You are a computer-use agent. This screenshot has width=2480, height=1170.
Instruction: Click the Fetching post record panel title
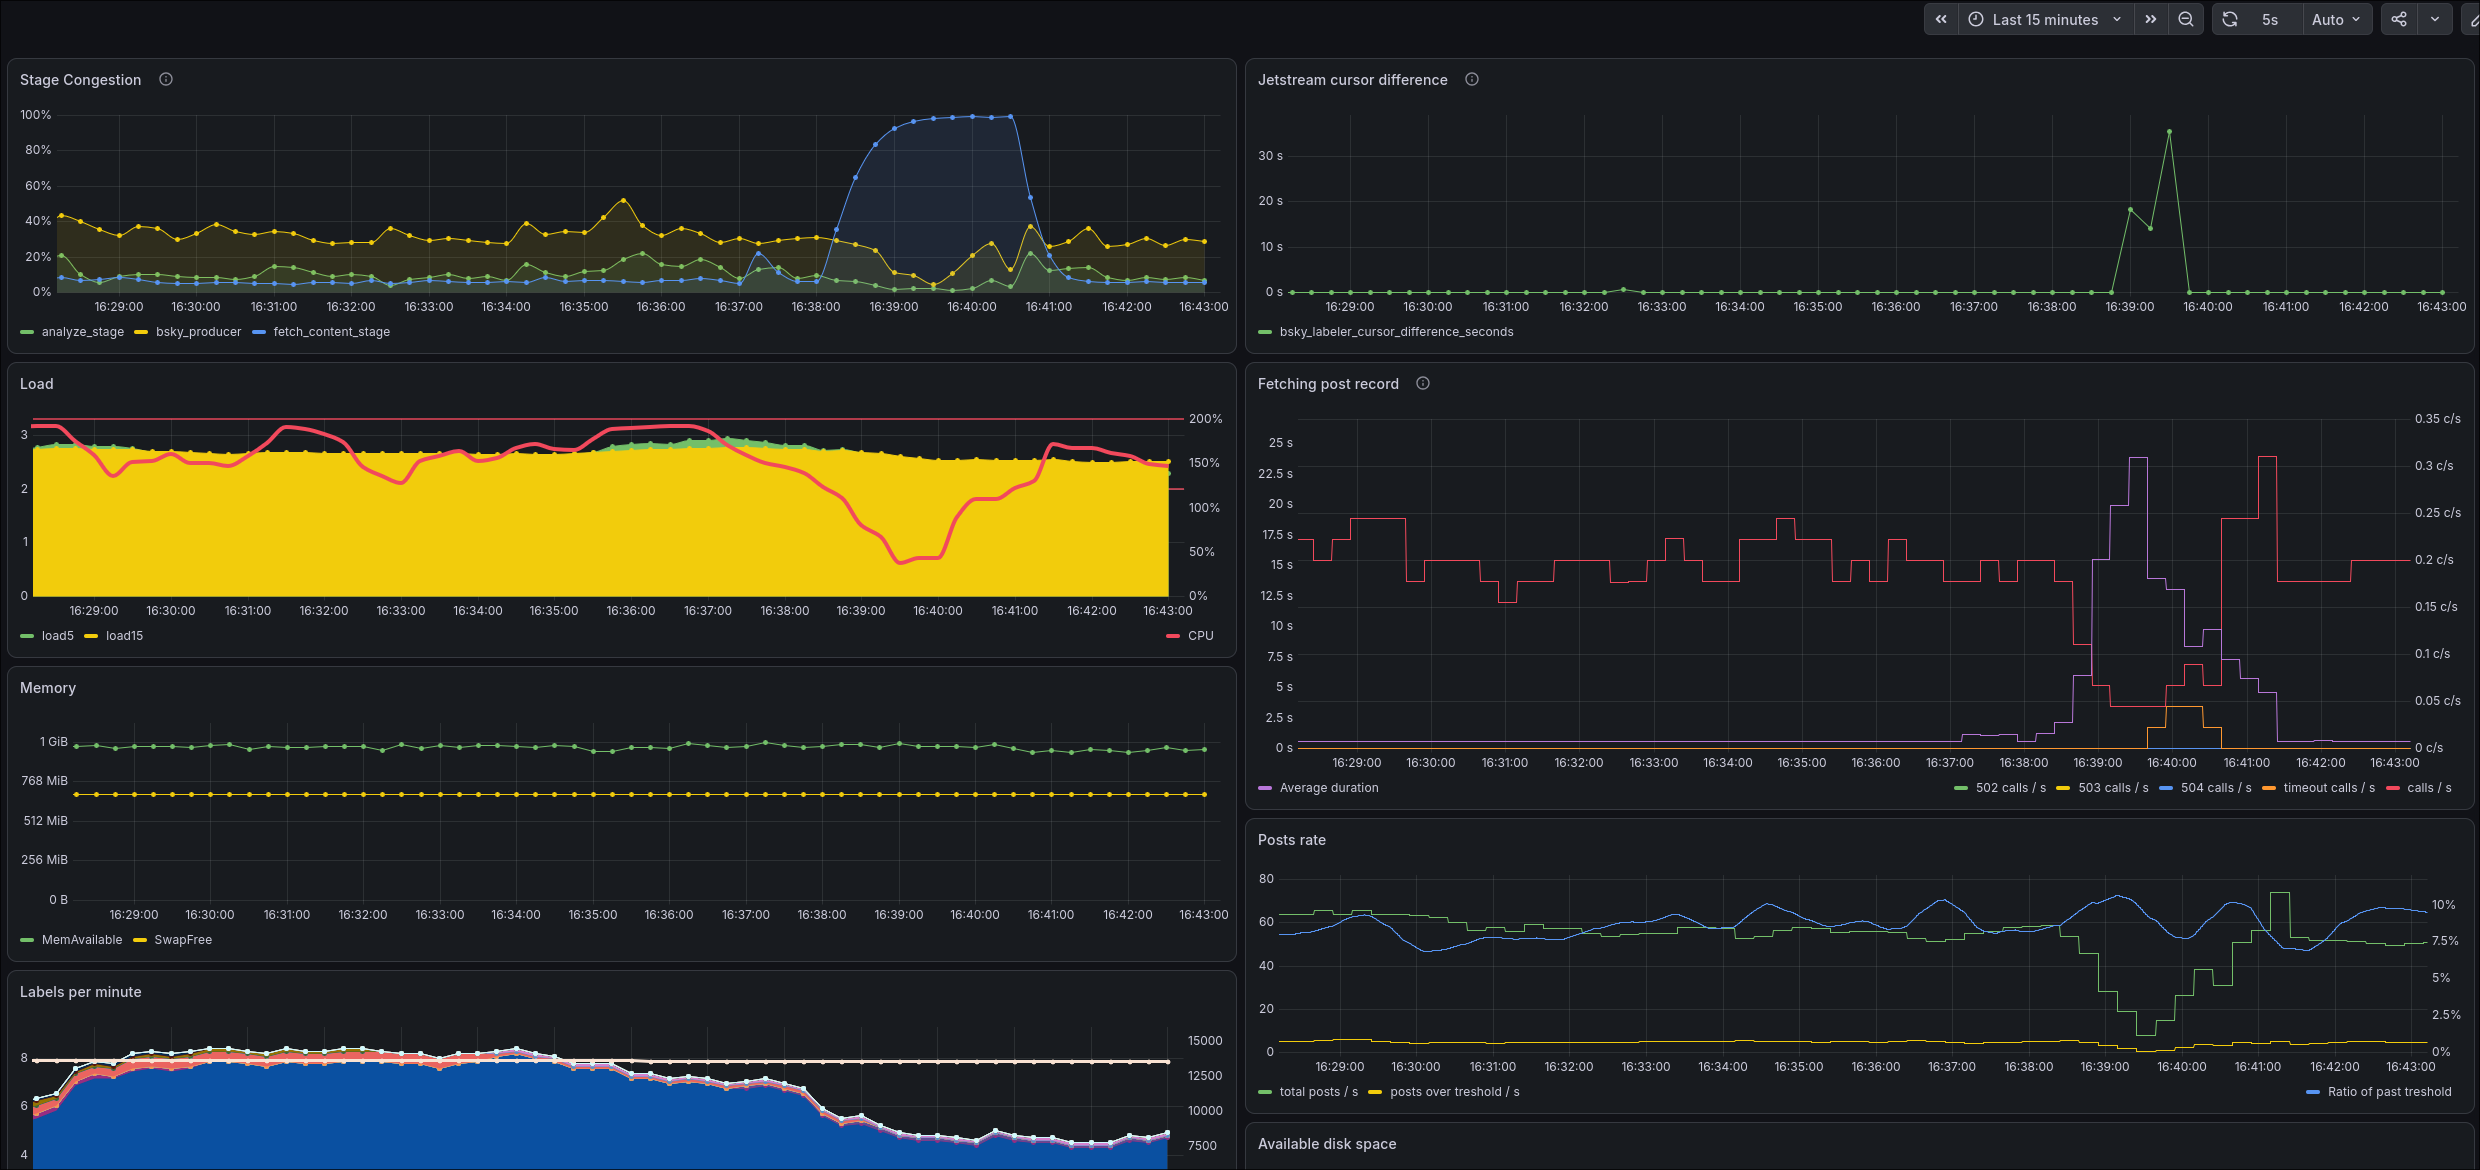[x=1328, y=384]
